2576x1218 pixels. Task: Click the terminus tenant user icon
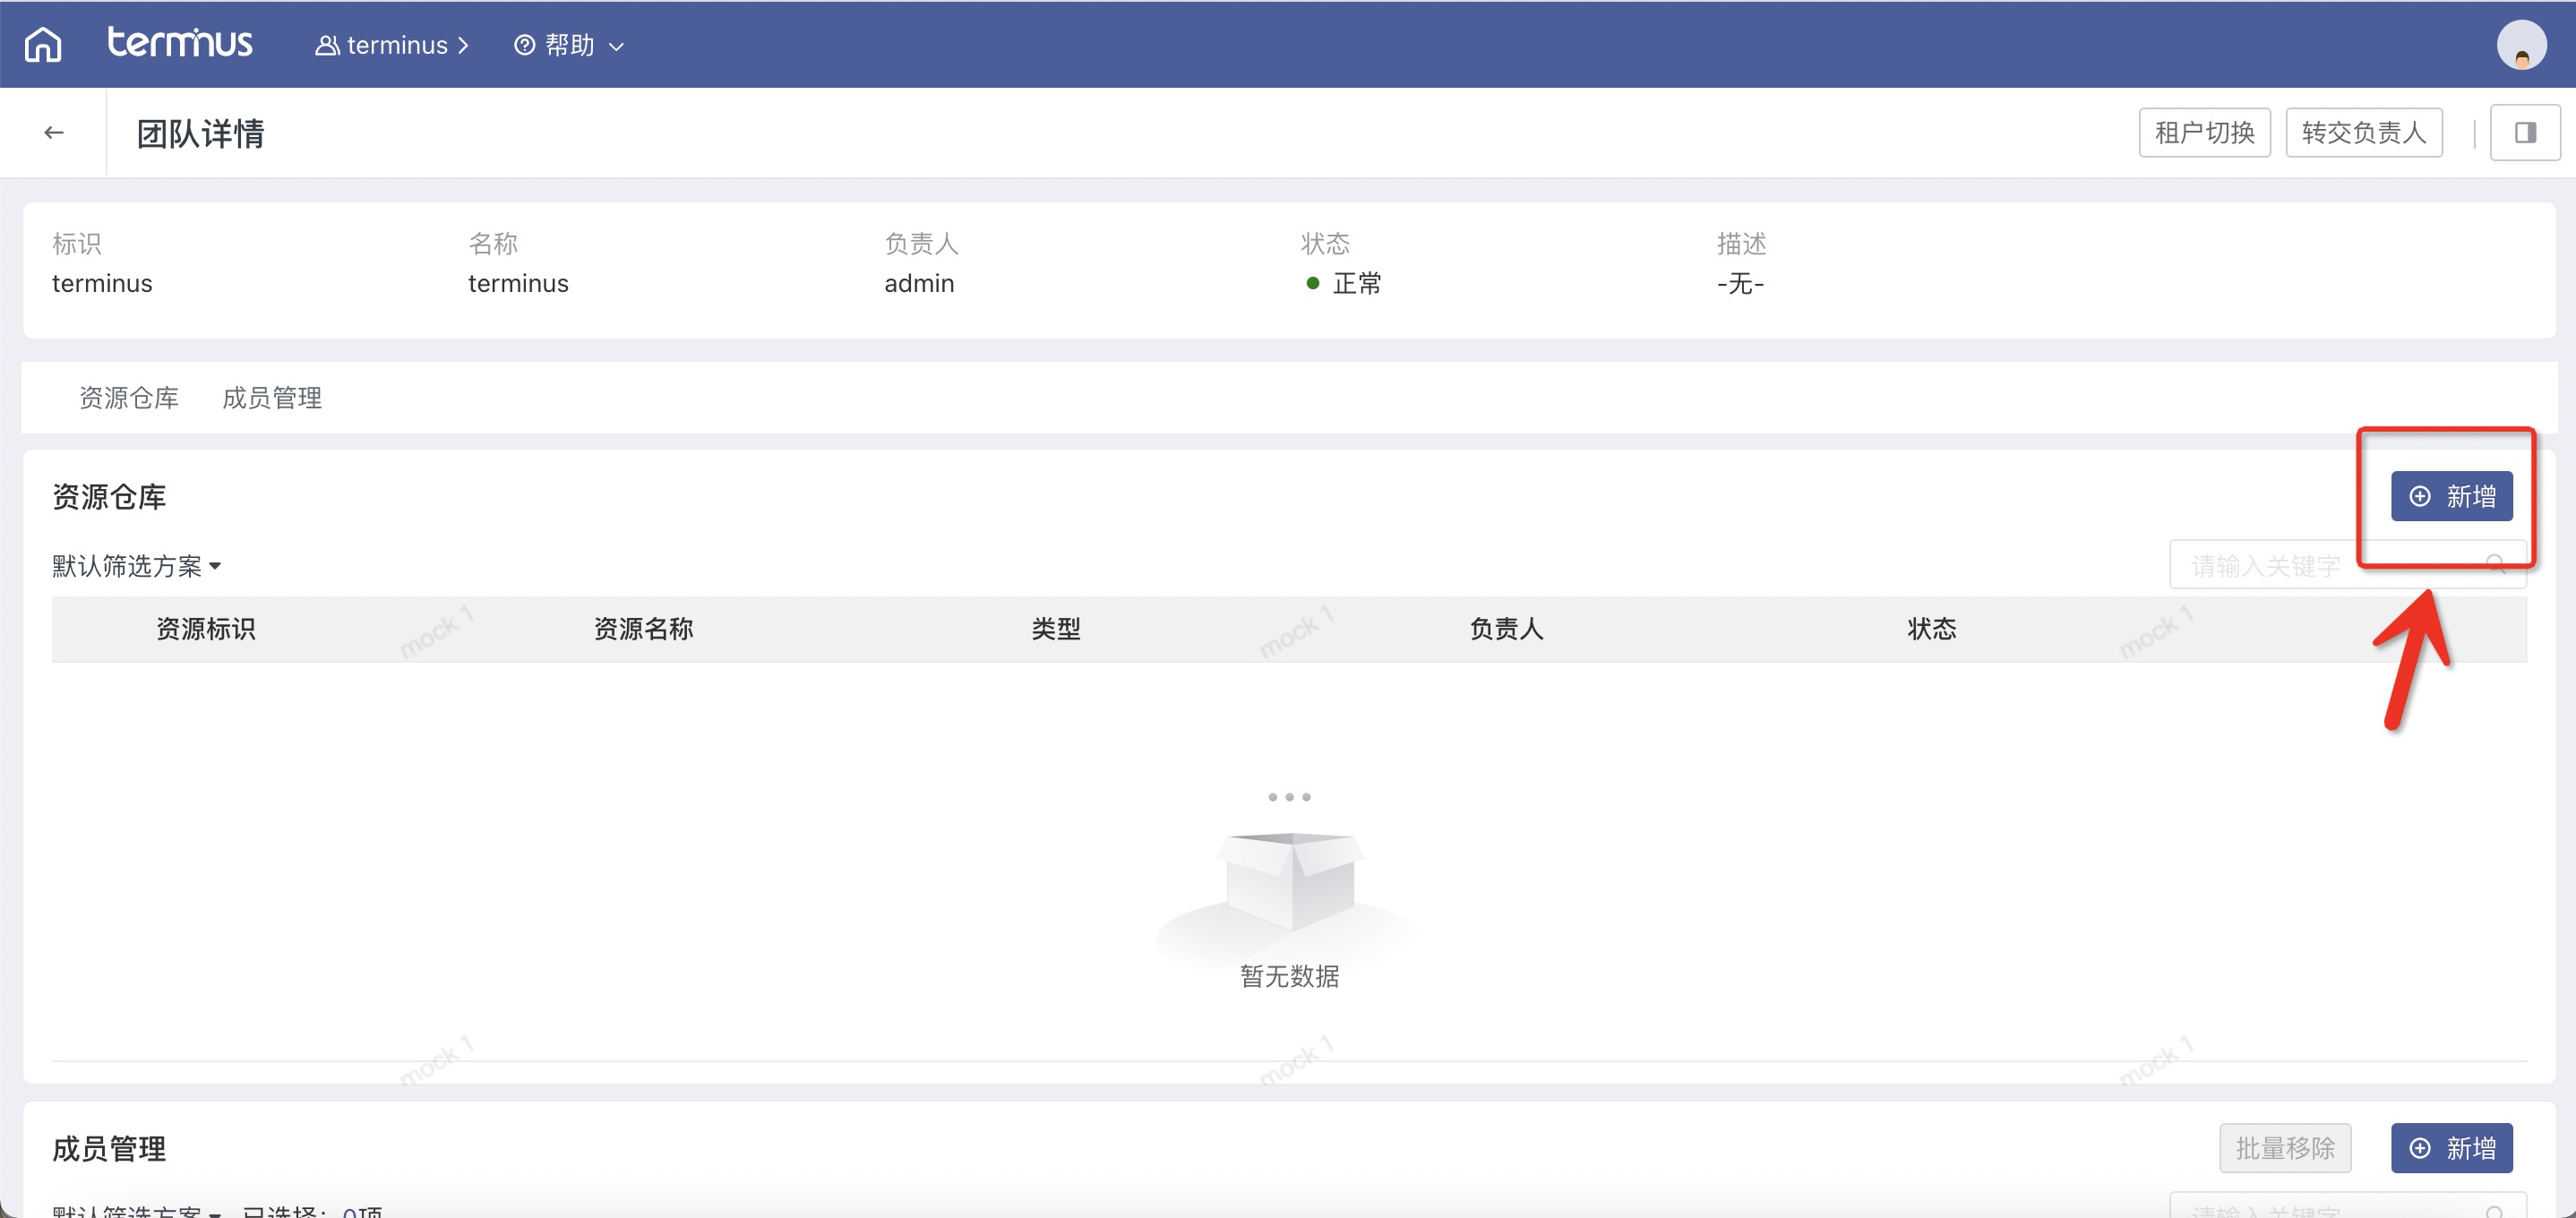[x=326, y=46]
